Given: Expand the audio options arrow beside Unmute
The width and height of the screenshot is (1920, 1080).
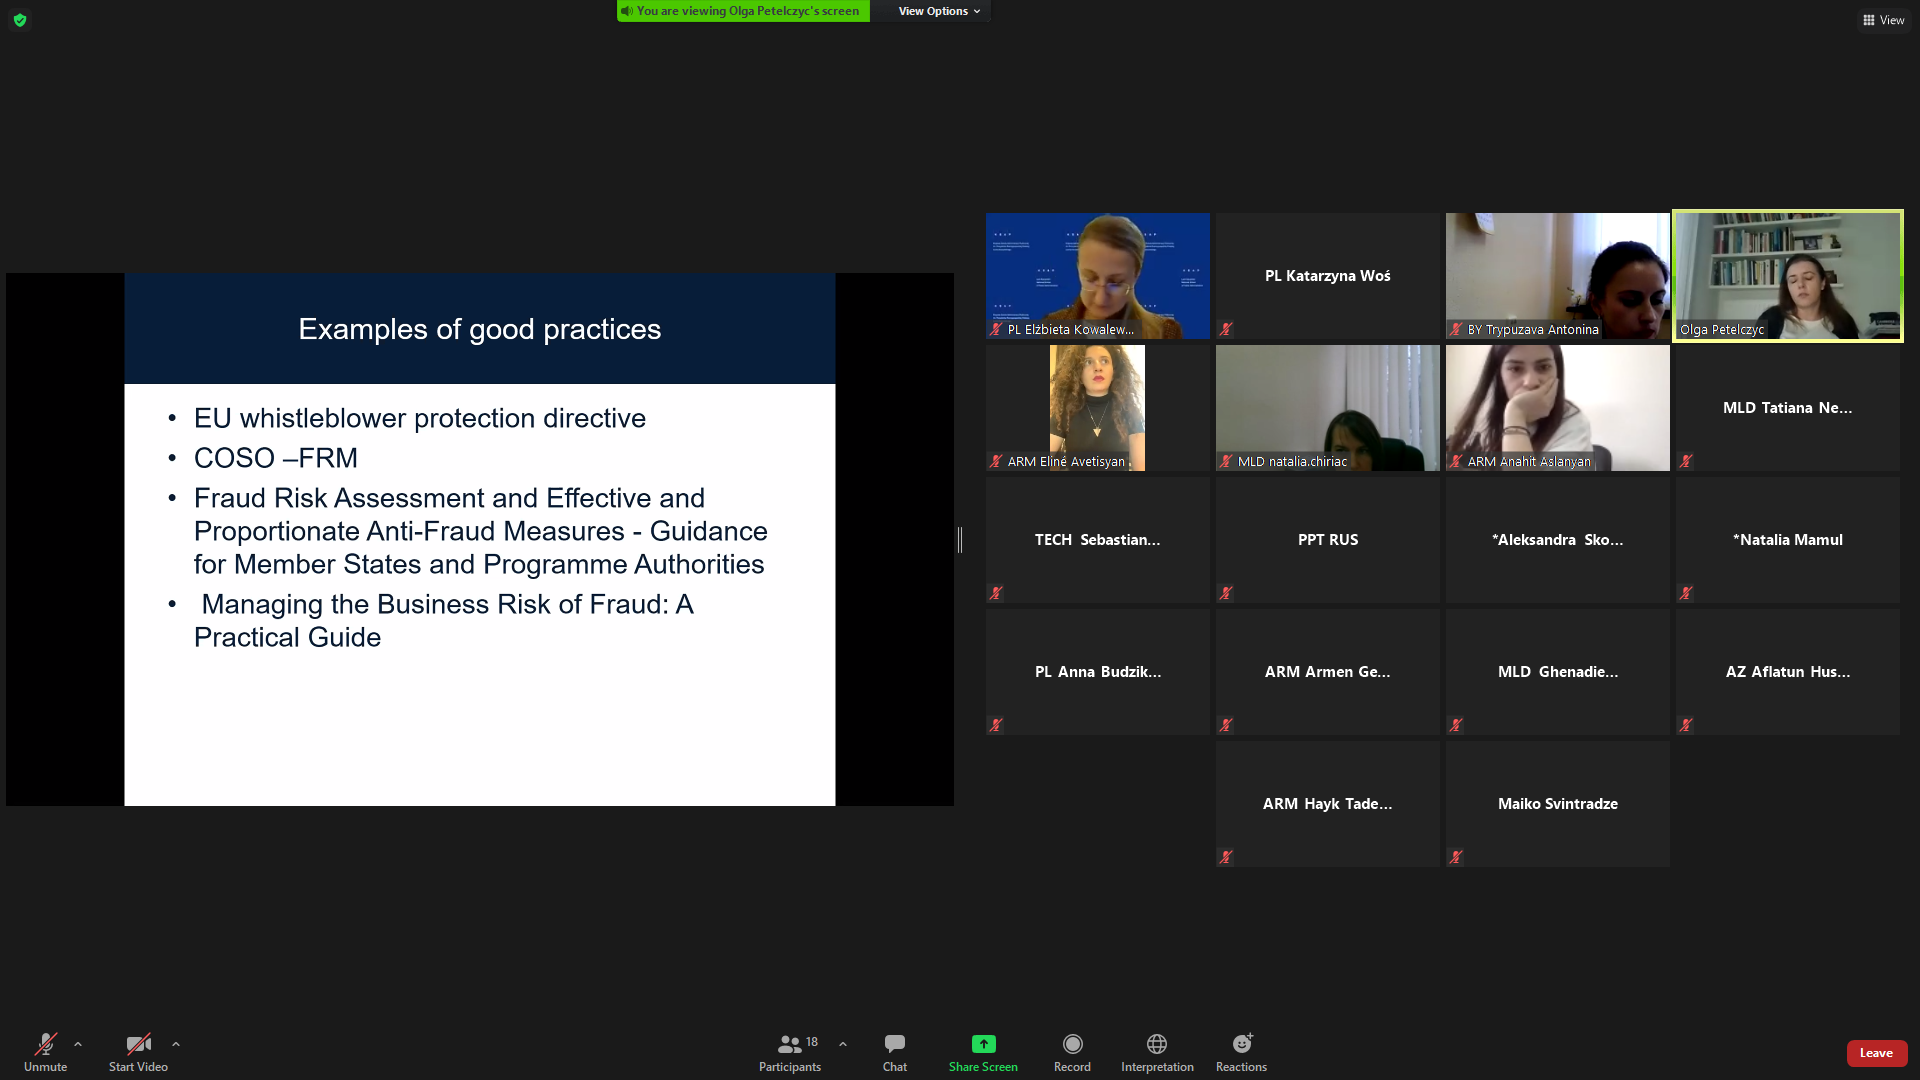Looking at the screenshot, I should (x=78, y=1044).
